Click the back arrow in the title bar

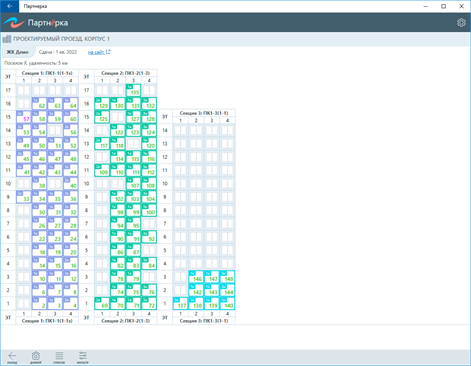10,6
